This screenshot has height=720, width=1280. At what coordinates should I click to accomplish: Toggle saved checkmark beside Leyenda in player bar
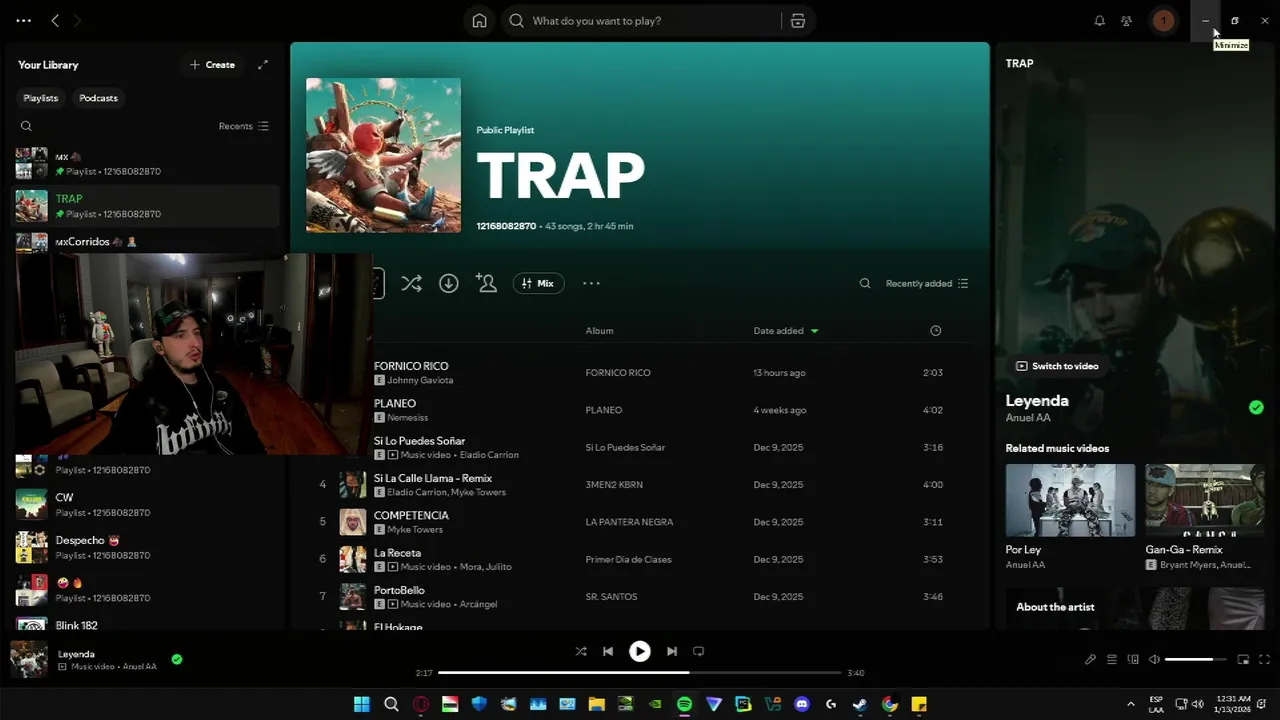click(177, 660)
